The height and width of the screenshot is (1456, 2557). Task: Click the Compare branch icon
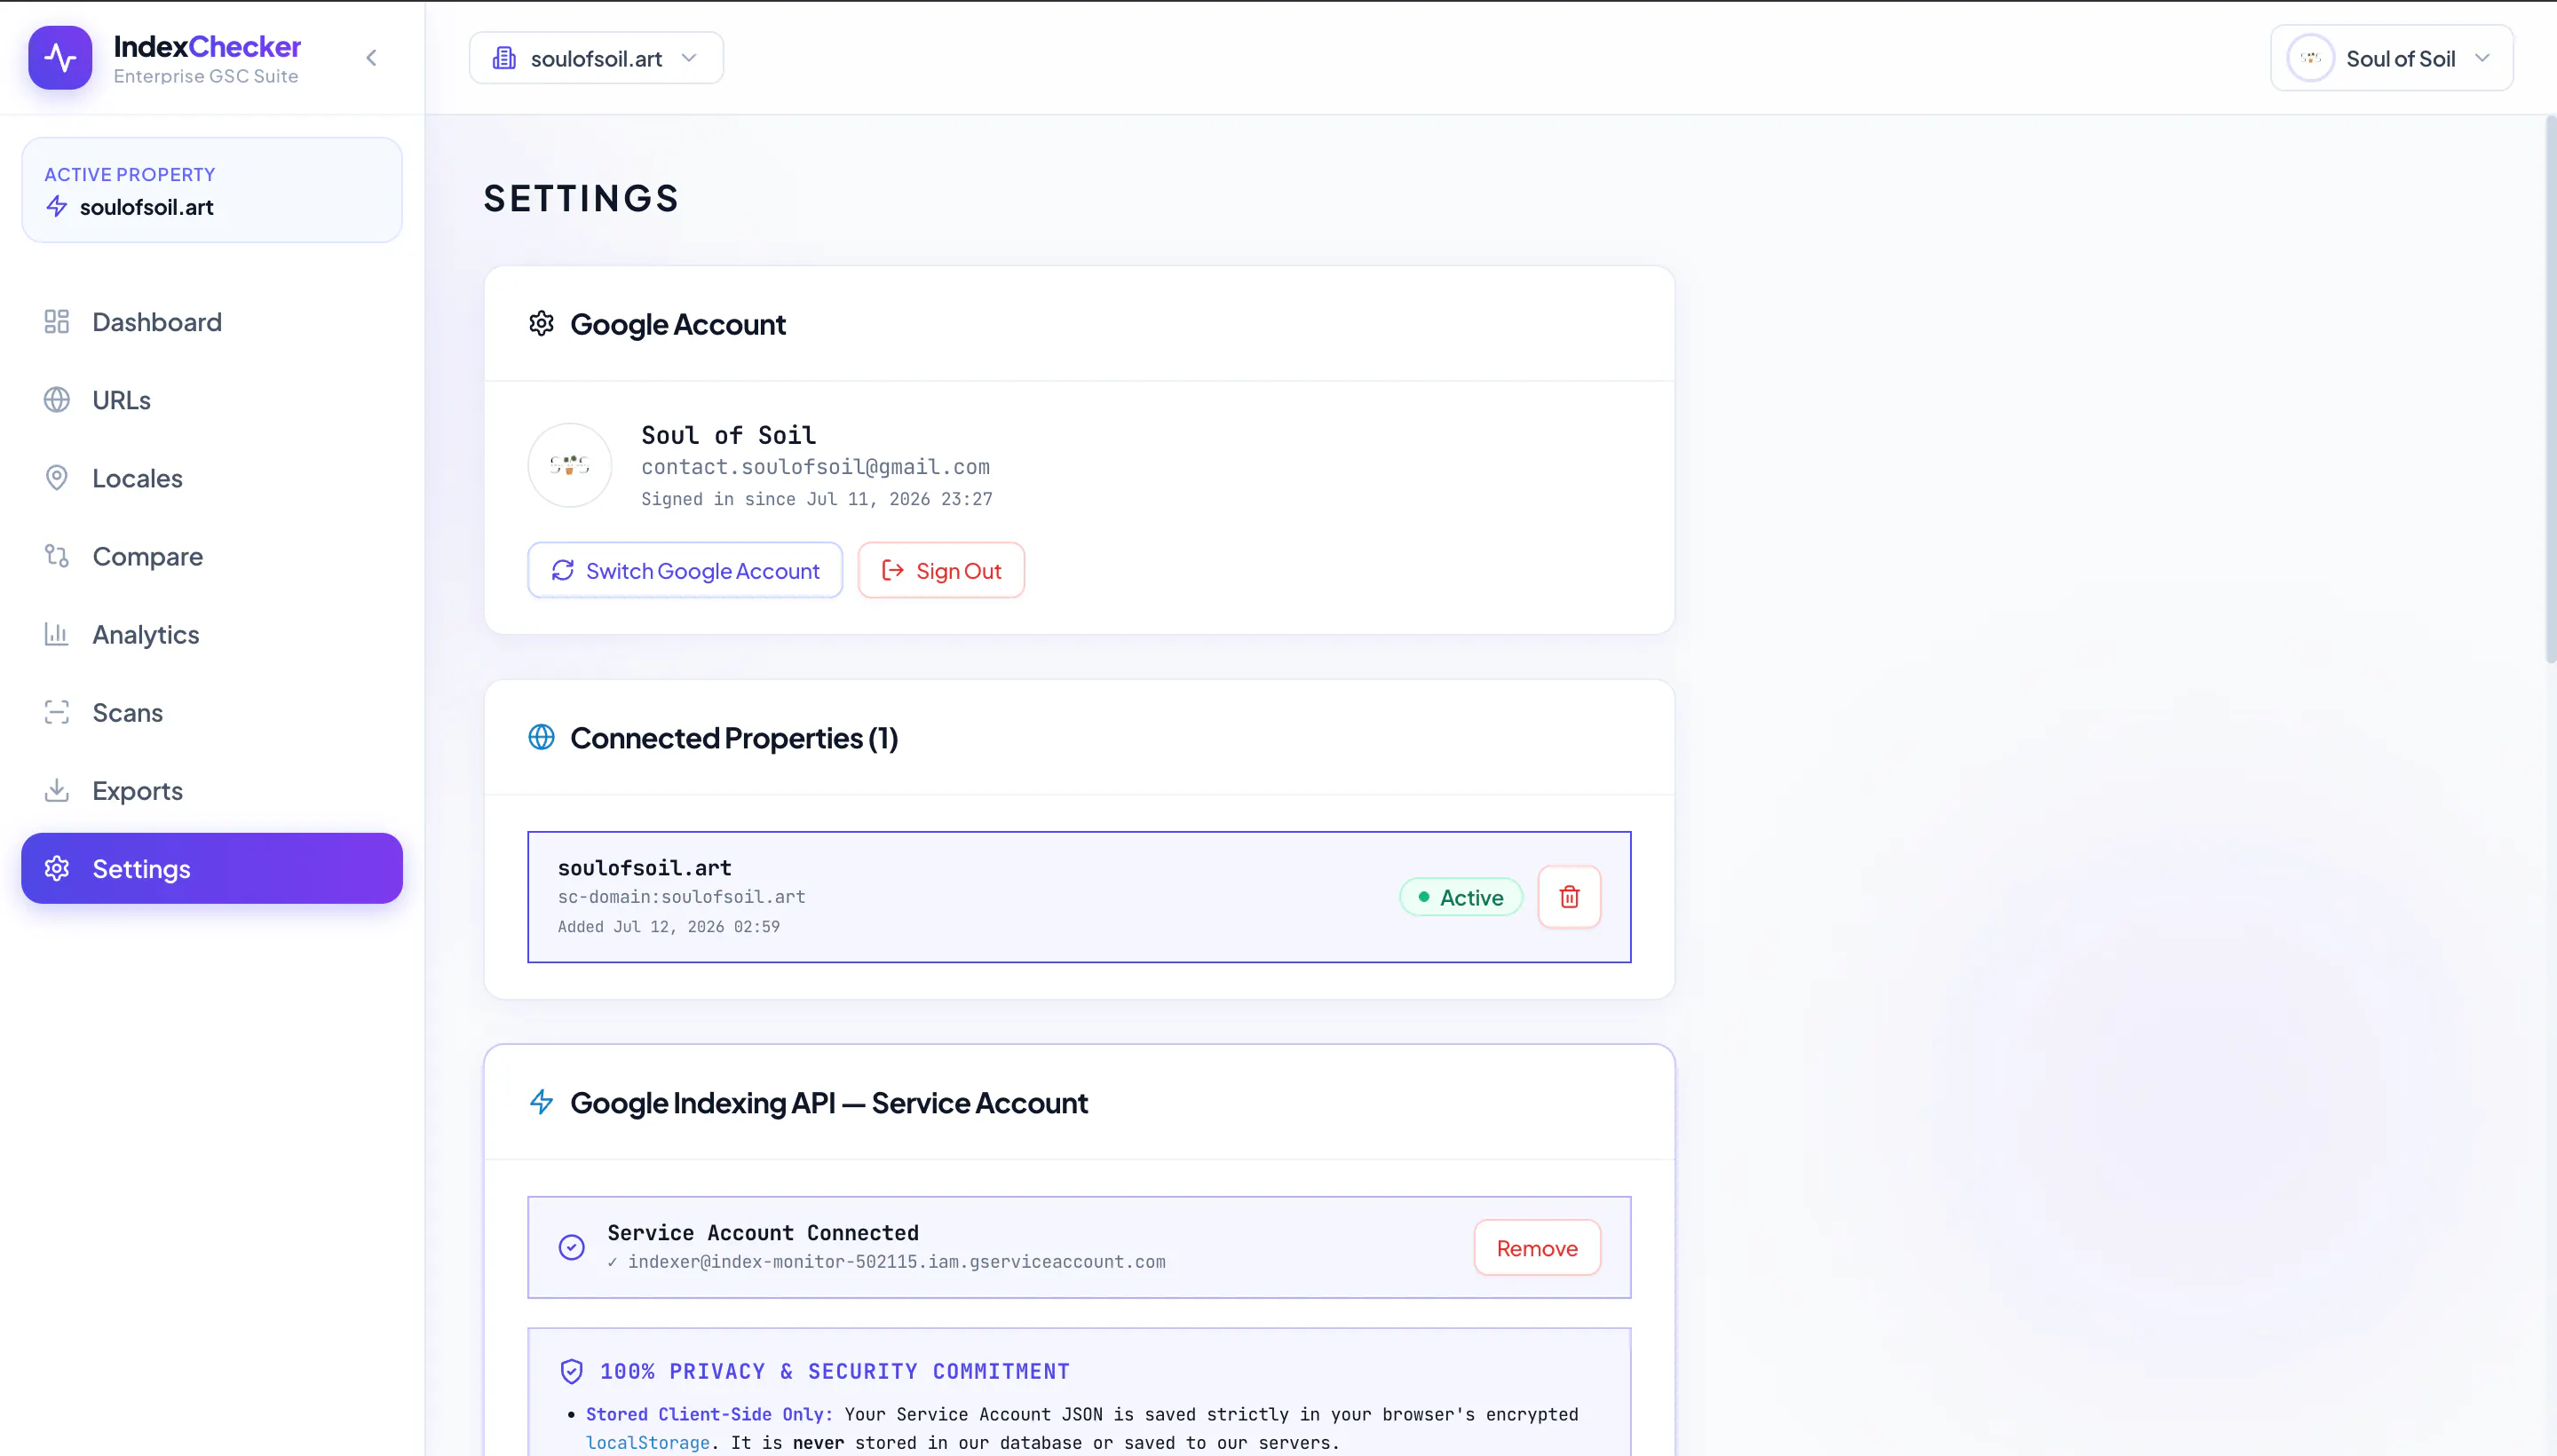pyautogui.click(x=57, y=556)
